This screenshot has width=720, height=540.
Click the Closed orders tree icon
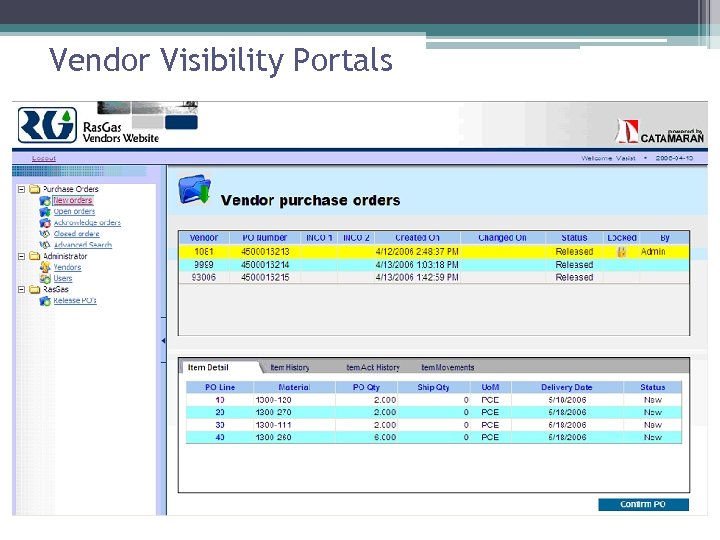pos(45,234)
